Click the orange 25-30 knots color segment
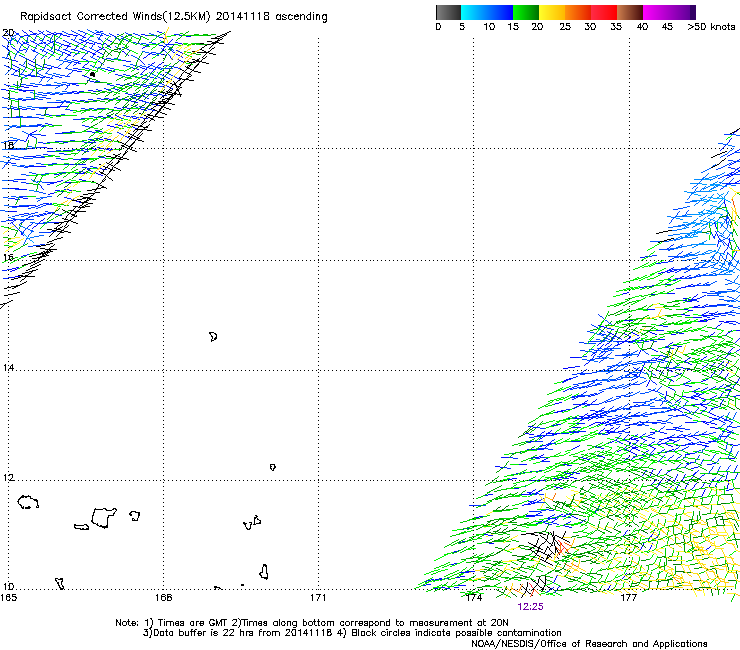This screenshot has width=740, height=650. coord(578,12)
